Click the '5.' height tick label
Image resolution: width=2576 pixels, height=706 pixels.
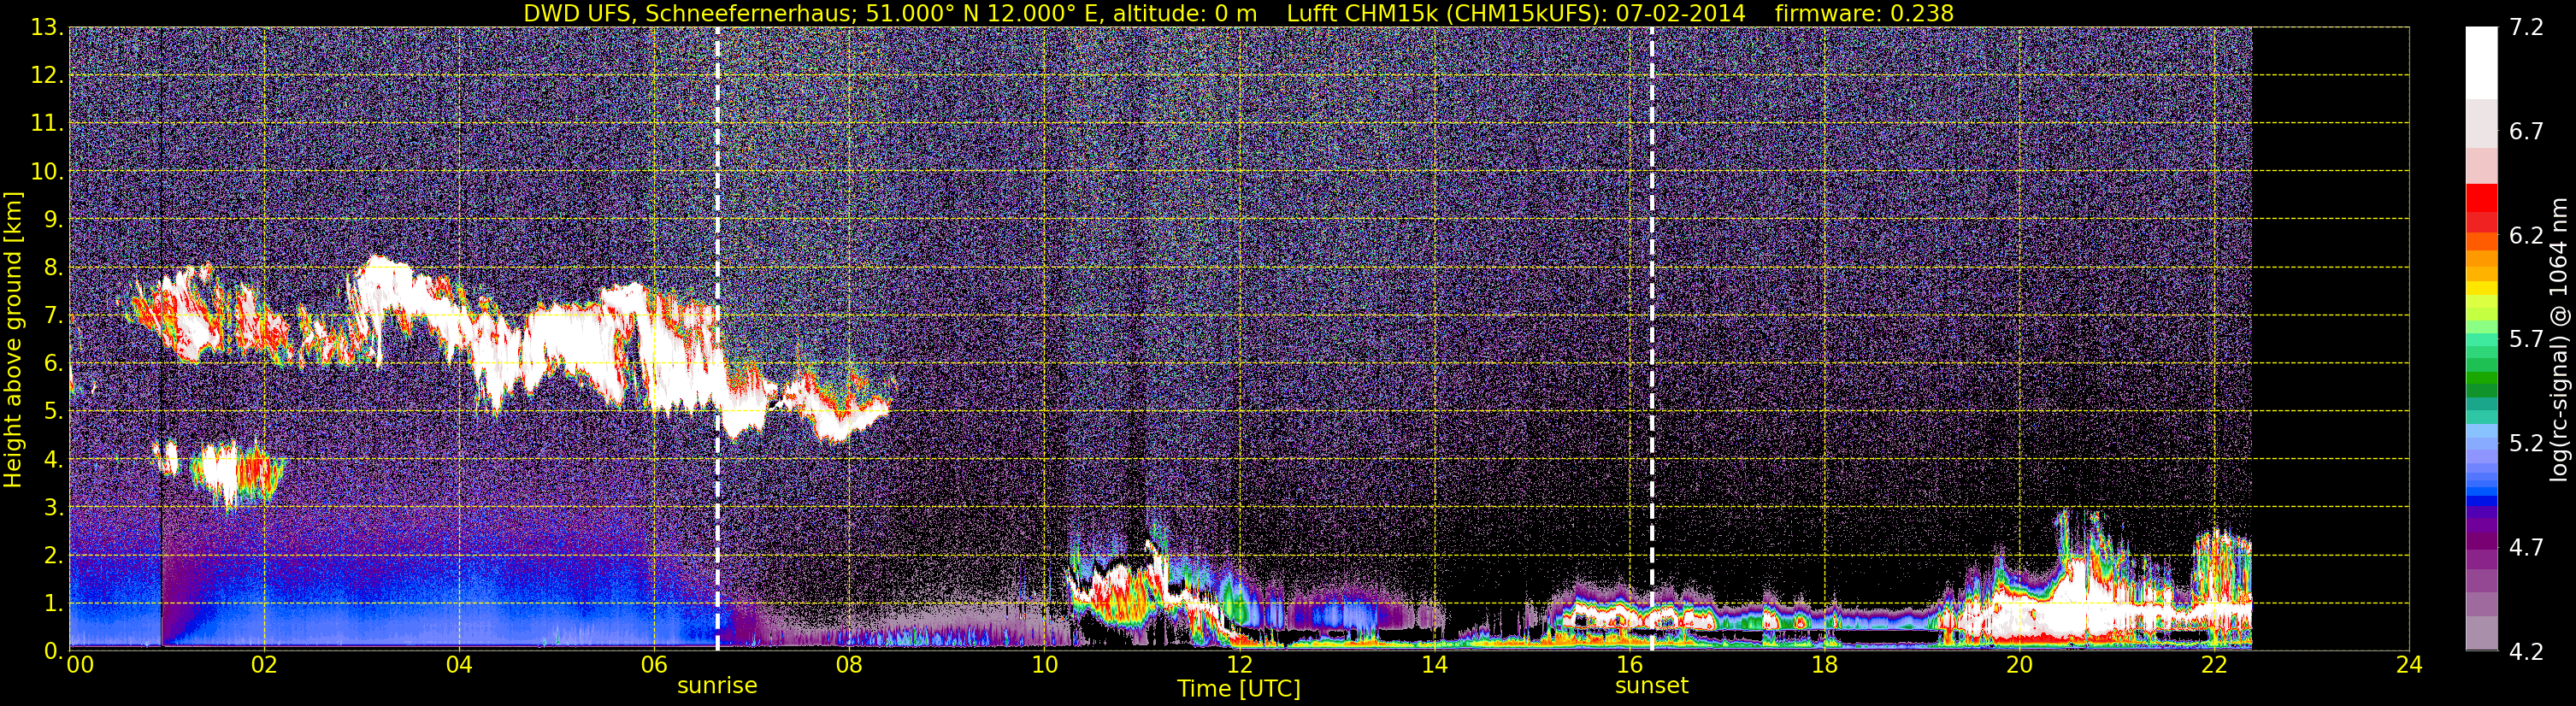click(x=52, y=412)
